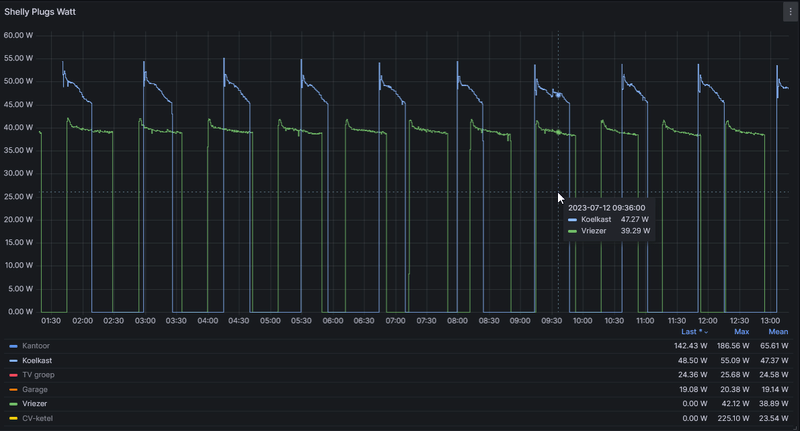
Task: Click the 38.89 W Vriezer mean value
Action: 773,404
